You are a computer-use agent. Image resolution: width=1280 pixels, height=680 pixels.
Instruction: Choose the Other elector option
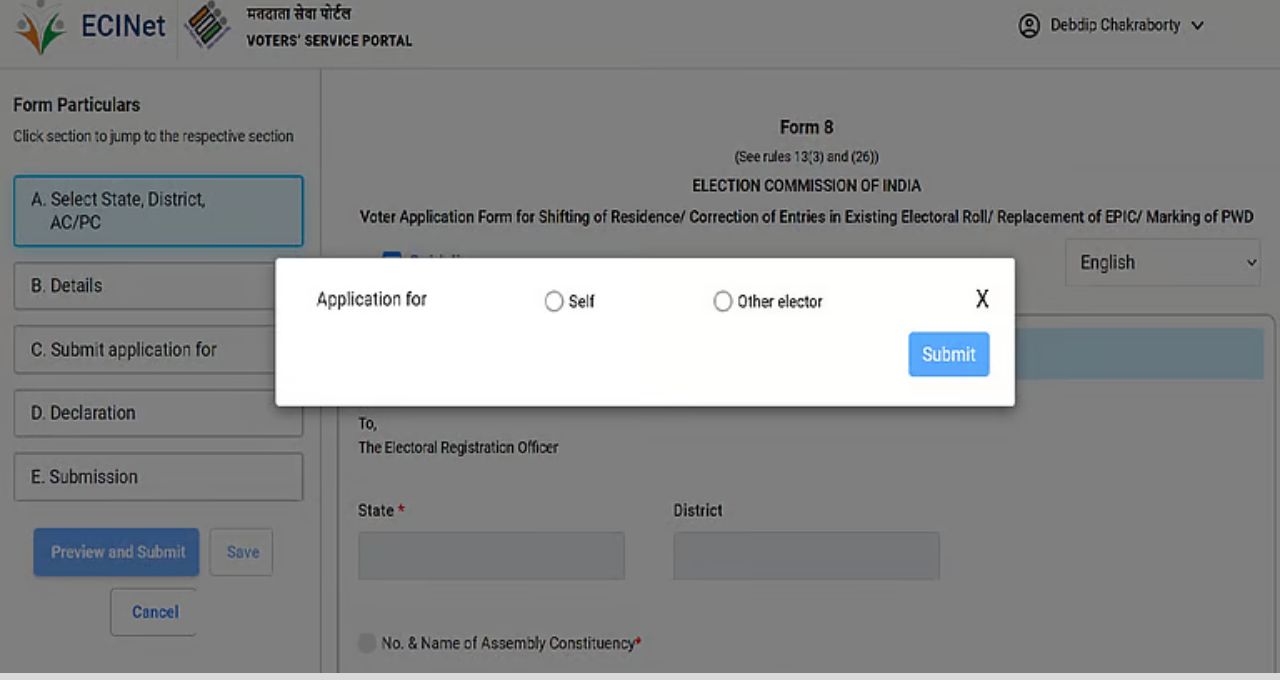click(723, 301)
